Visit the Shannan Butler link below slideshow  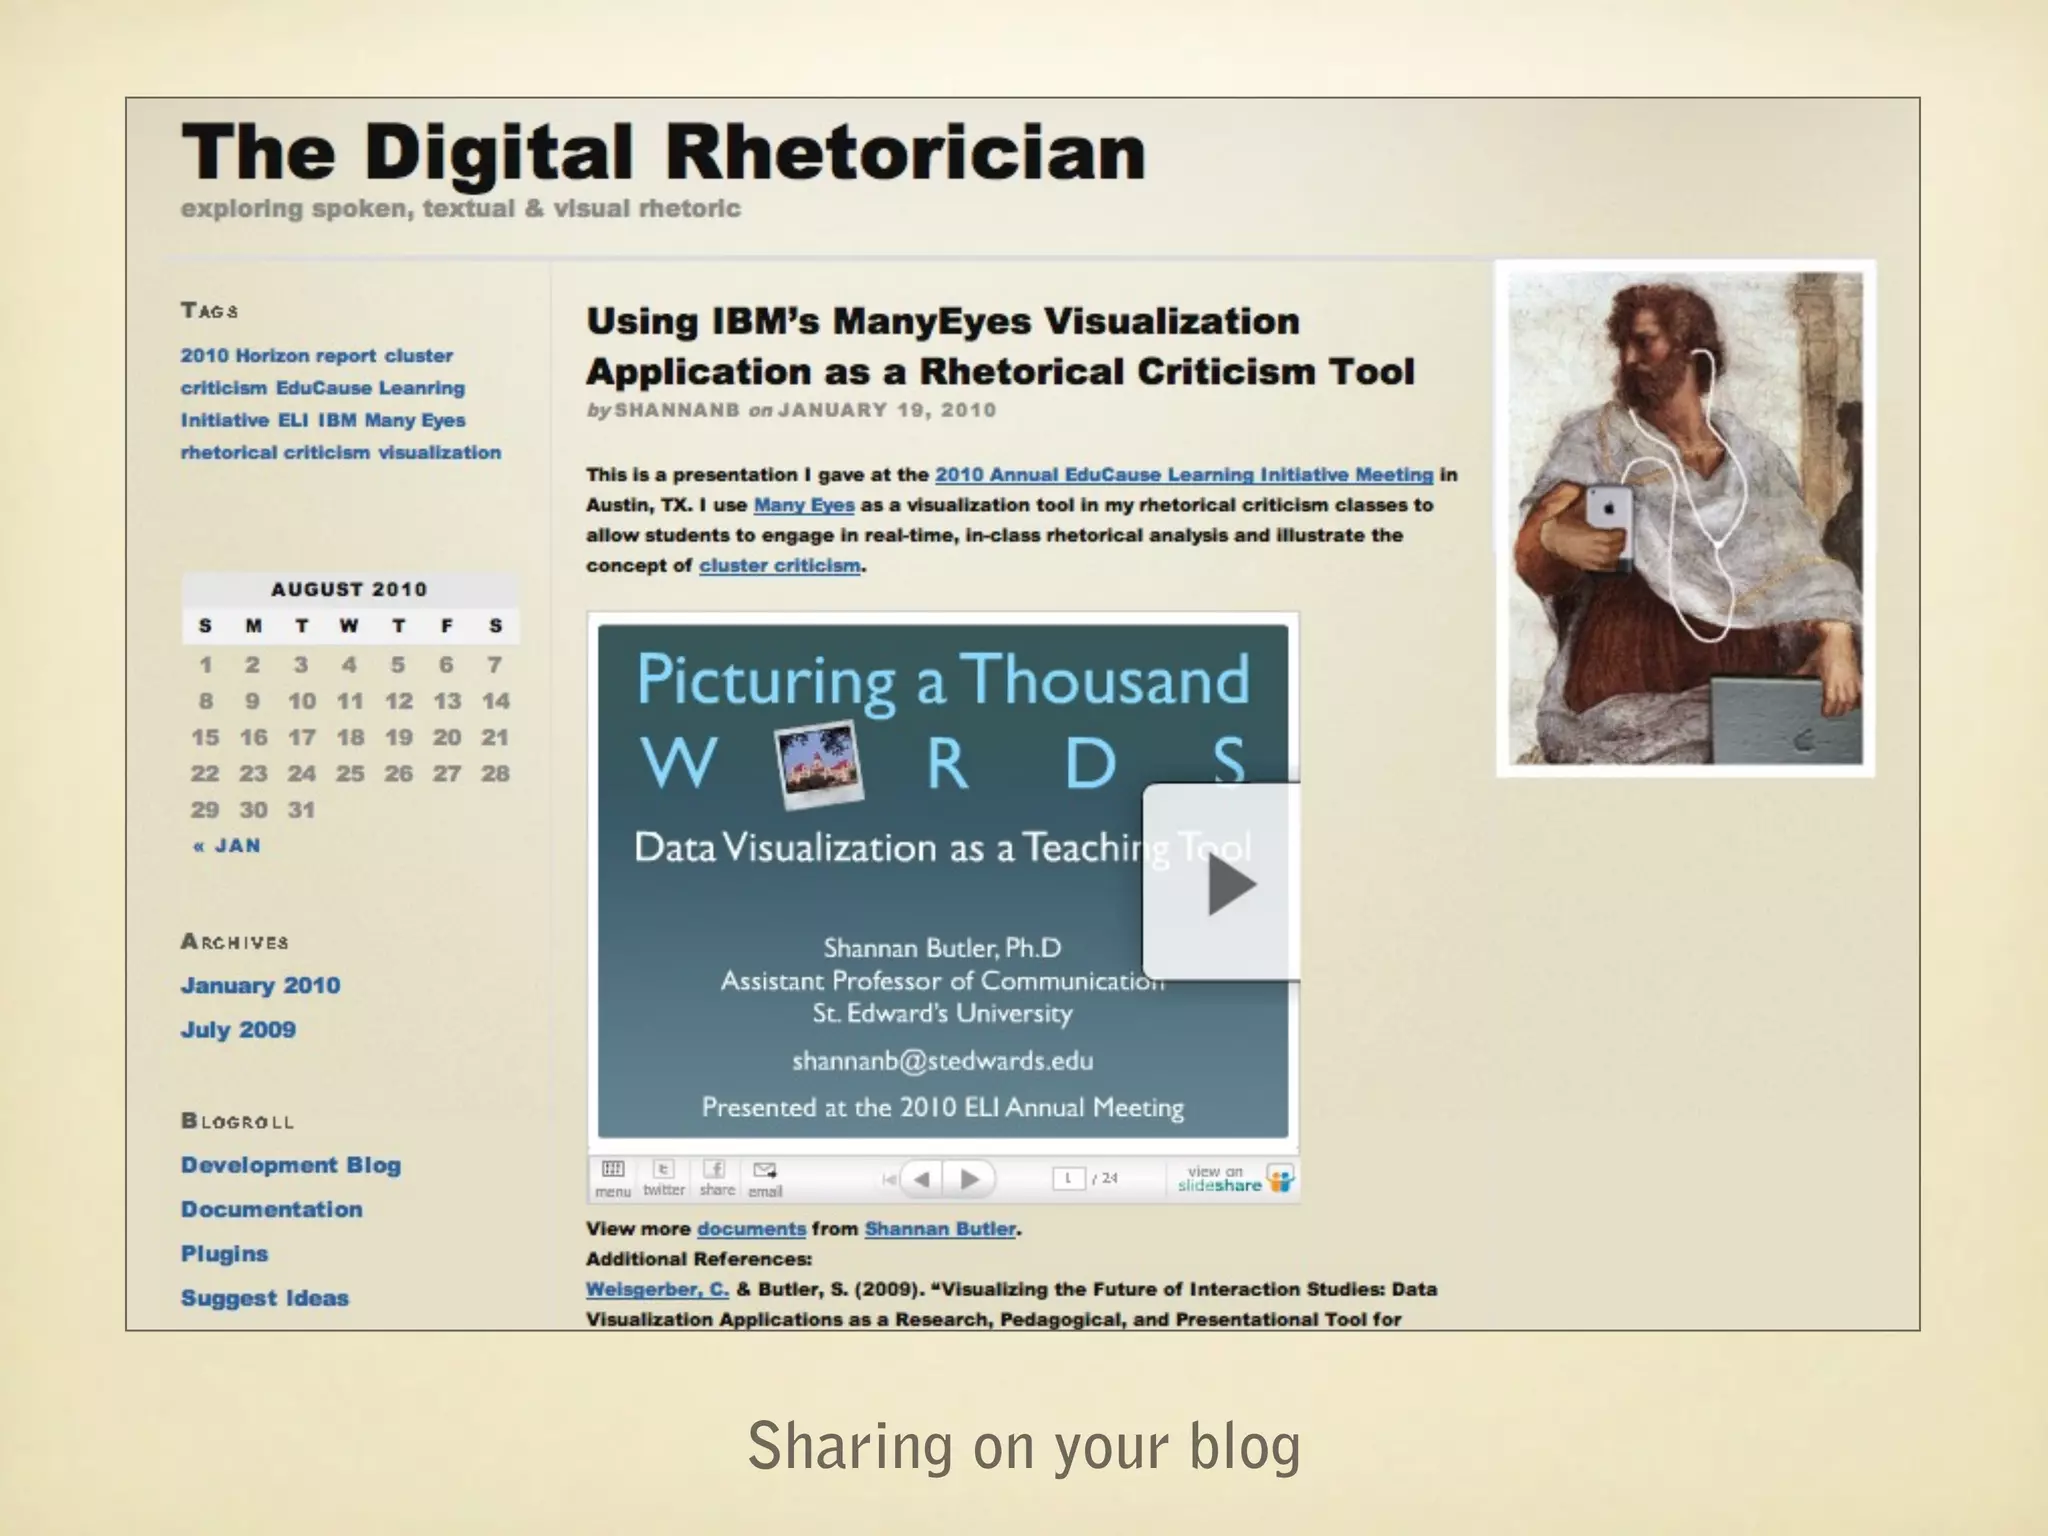point(940,1229)
